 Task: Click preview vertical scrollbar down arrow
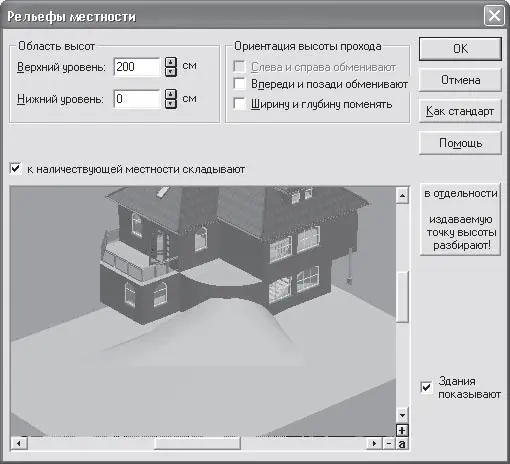coord(402,415)
